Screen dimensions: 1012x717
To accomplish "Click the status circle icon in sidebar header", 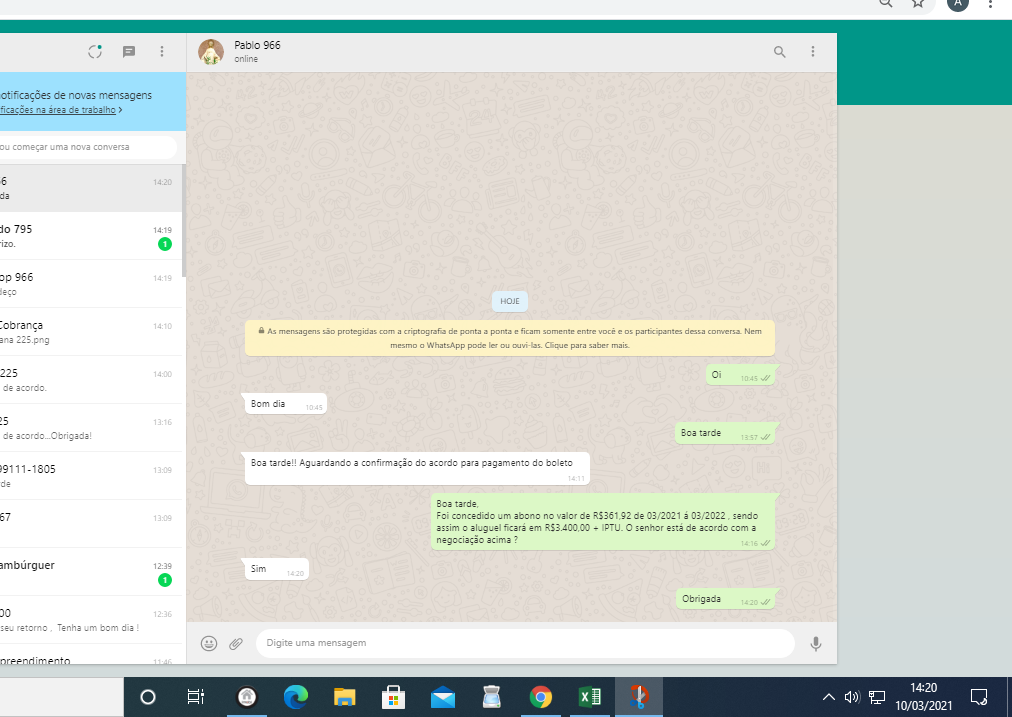I will pyautogui.click(x=96, y=52).
